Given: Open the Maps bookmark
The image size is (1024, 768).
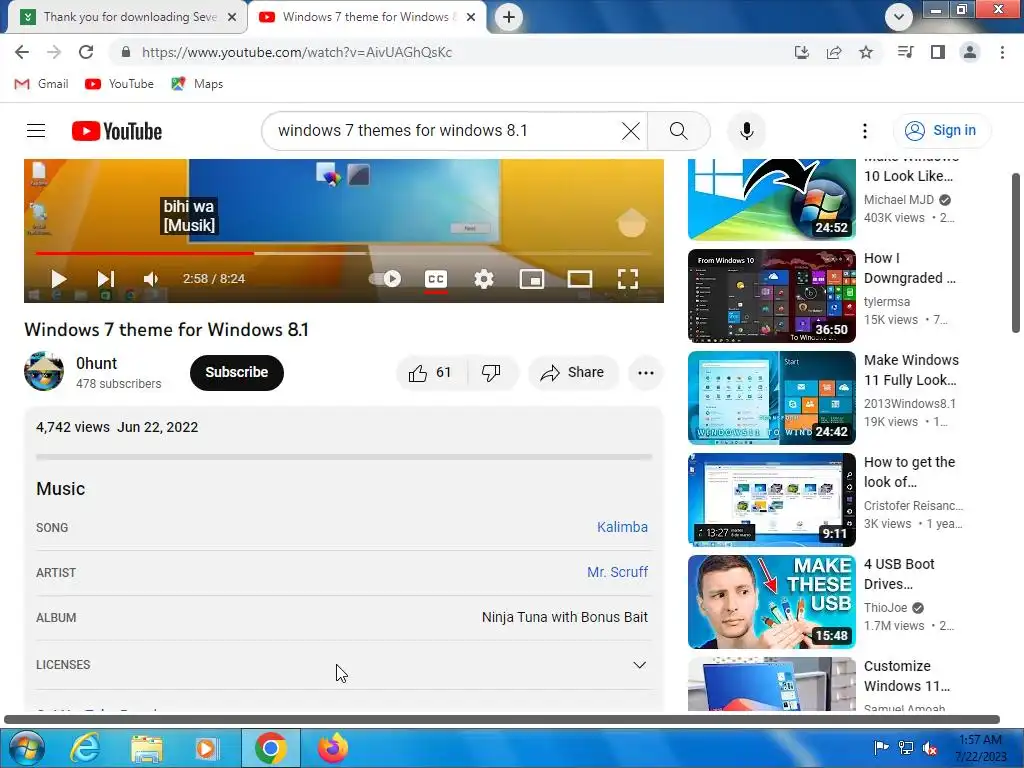Looking at the screenshot, I should coord(197,84).
